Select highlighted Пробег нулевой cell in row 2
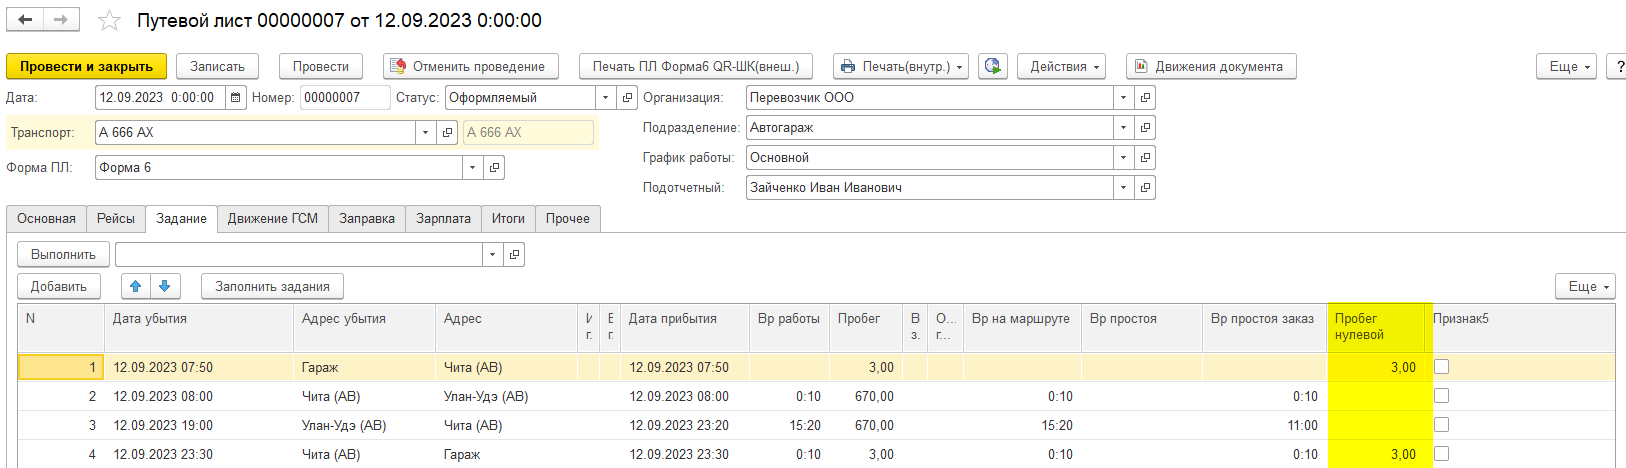 click(x=1376, y=396)
